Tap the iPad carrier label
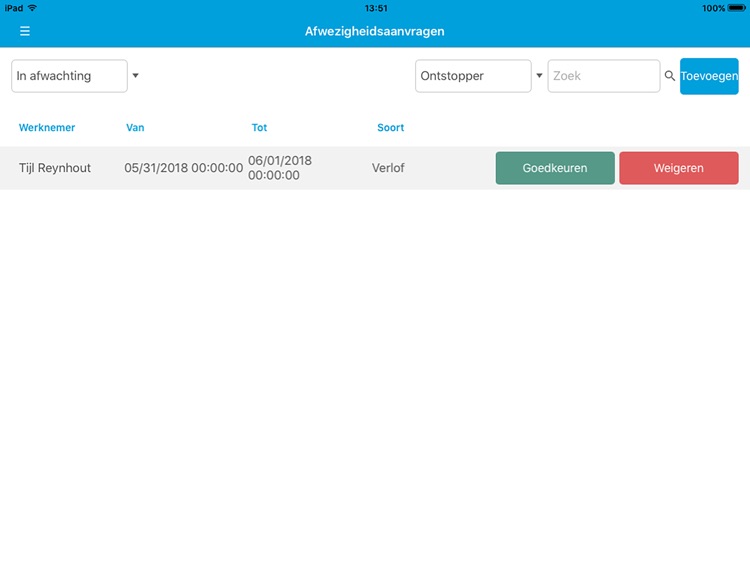Screen dimensions: 750x562 [14, 8]
